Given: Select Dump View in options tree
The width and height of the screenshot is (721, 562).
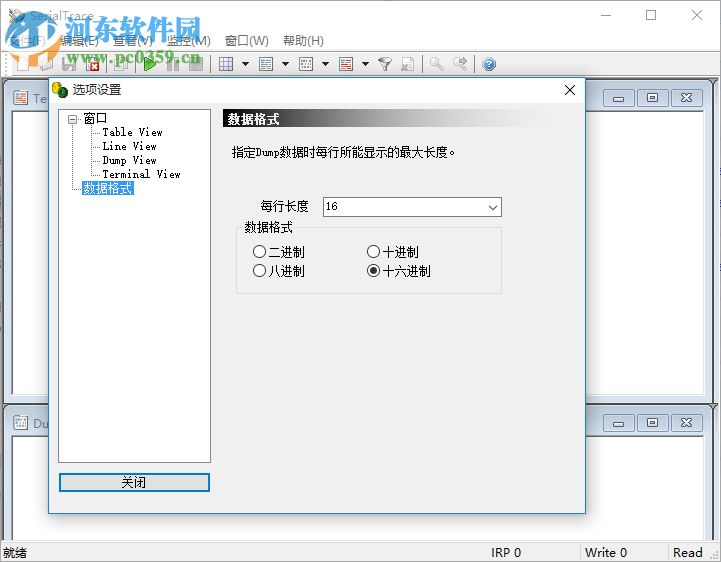Looking at the screenshot, I should tap(129, 160).
